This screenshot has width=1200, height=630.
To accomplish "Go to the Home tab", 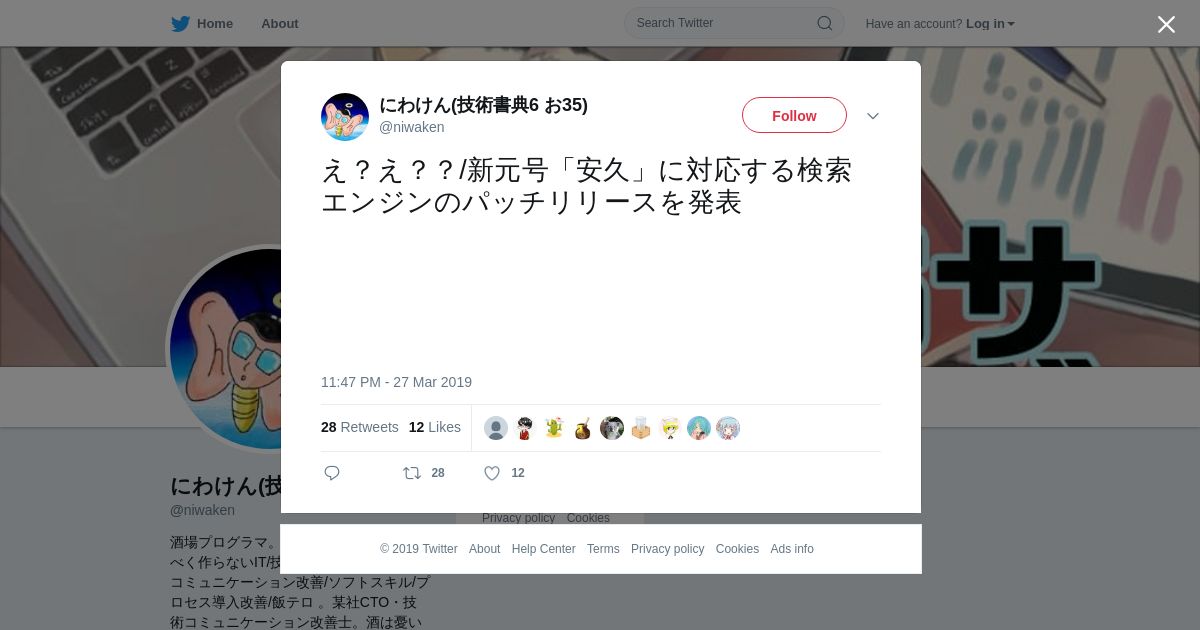I will click(215, 24).
